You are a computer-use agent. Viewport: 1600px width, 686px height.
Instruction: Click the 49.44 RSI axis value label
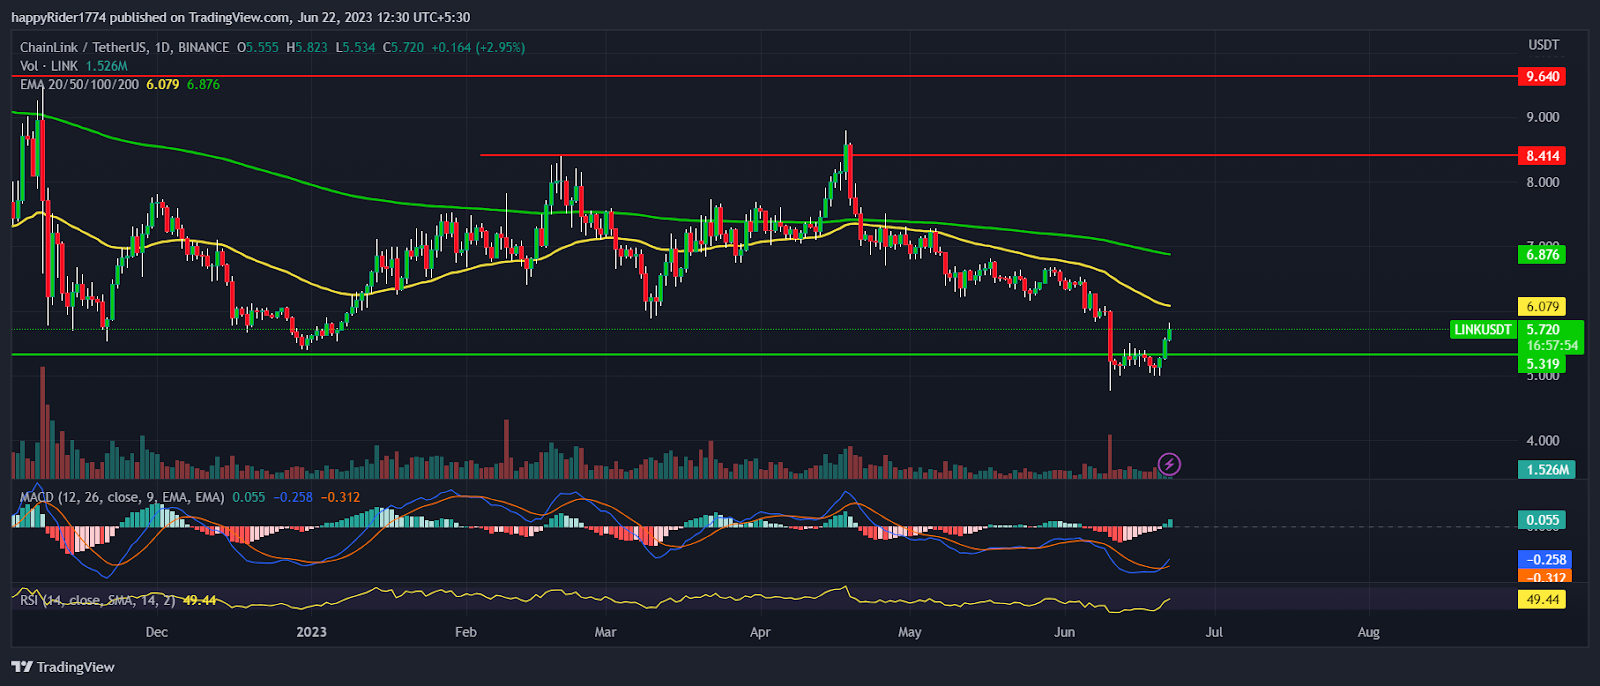1541,600
